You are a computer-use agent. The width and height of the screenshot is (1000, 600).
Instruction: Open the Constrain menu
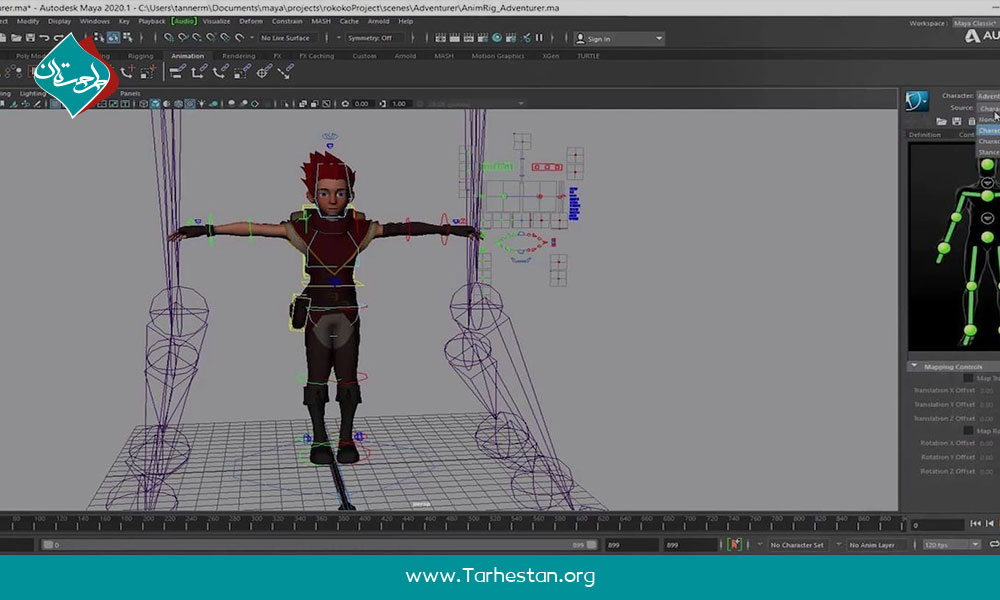287,21
